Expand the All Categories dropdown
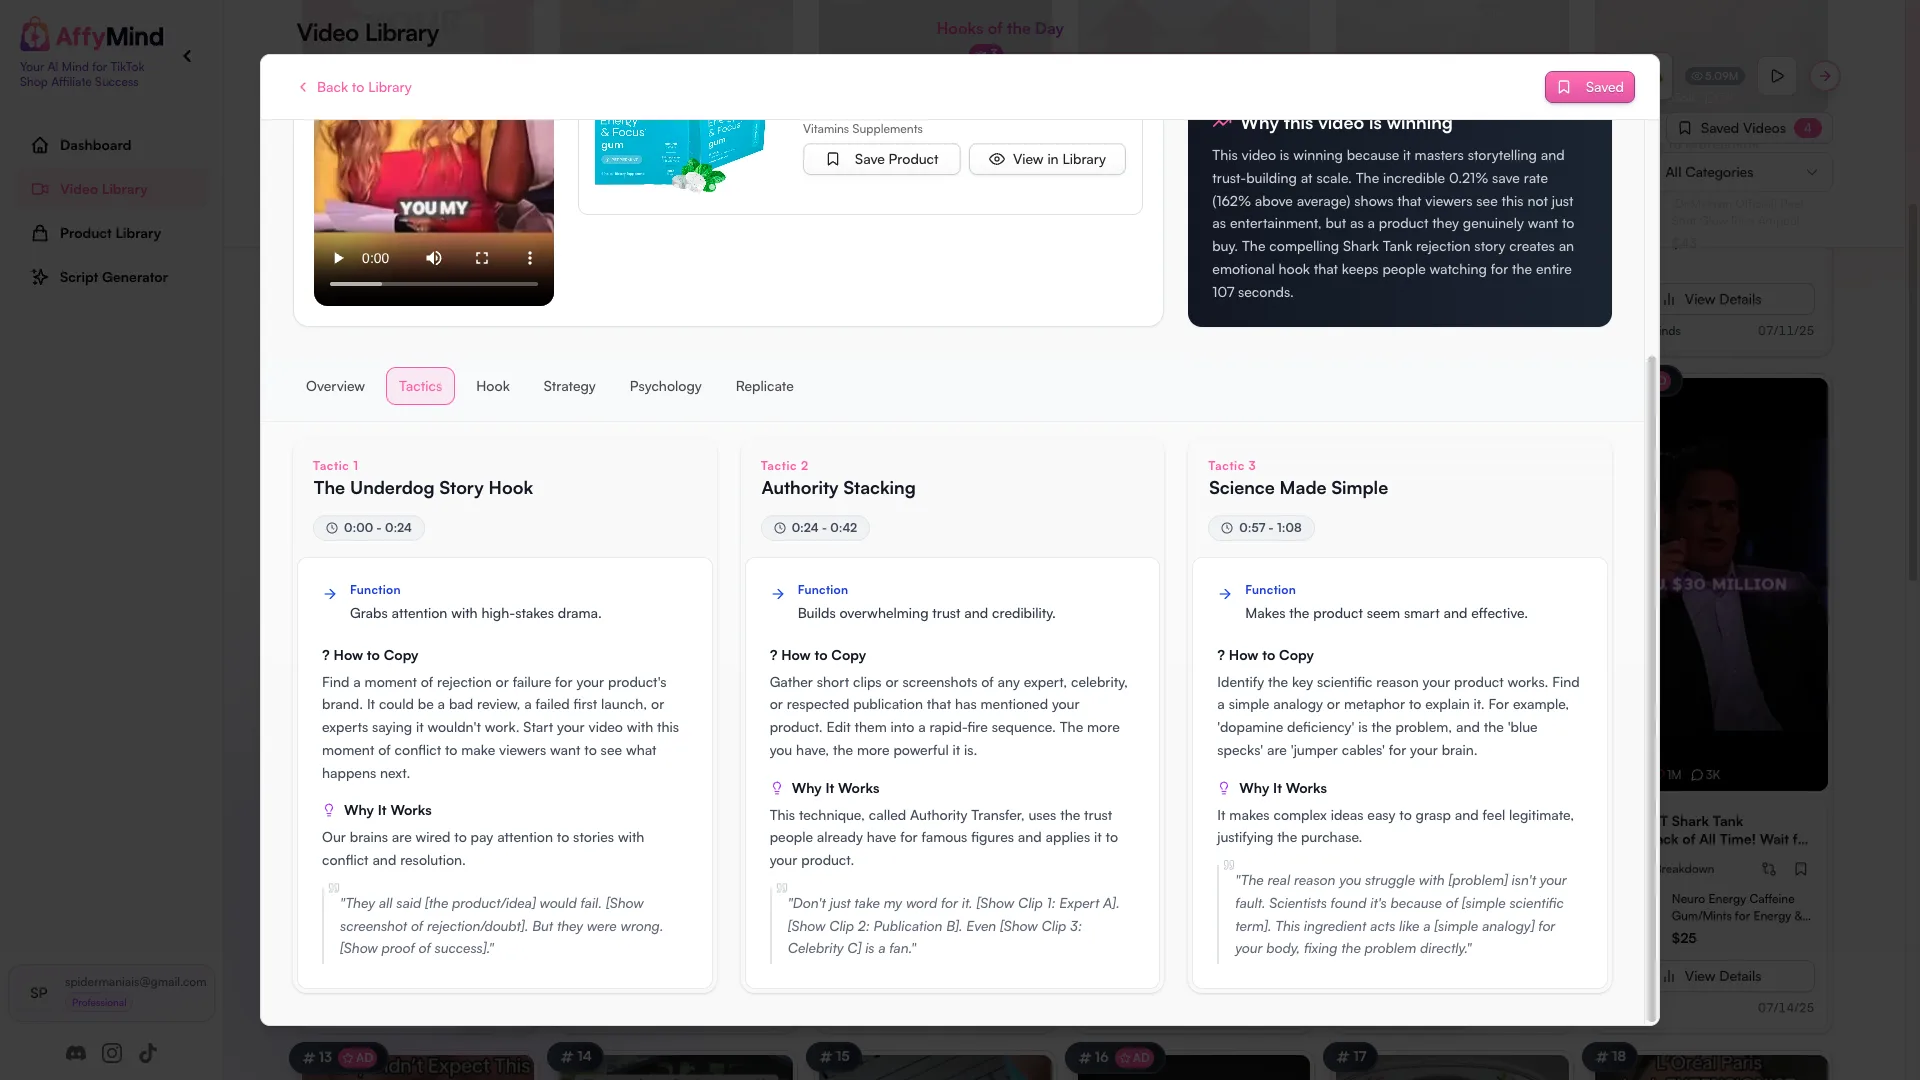Image resolution: width=1920 pixels, height=1080 pixels. click(x=1742, y=172)
